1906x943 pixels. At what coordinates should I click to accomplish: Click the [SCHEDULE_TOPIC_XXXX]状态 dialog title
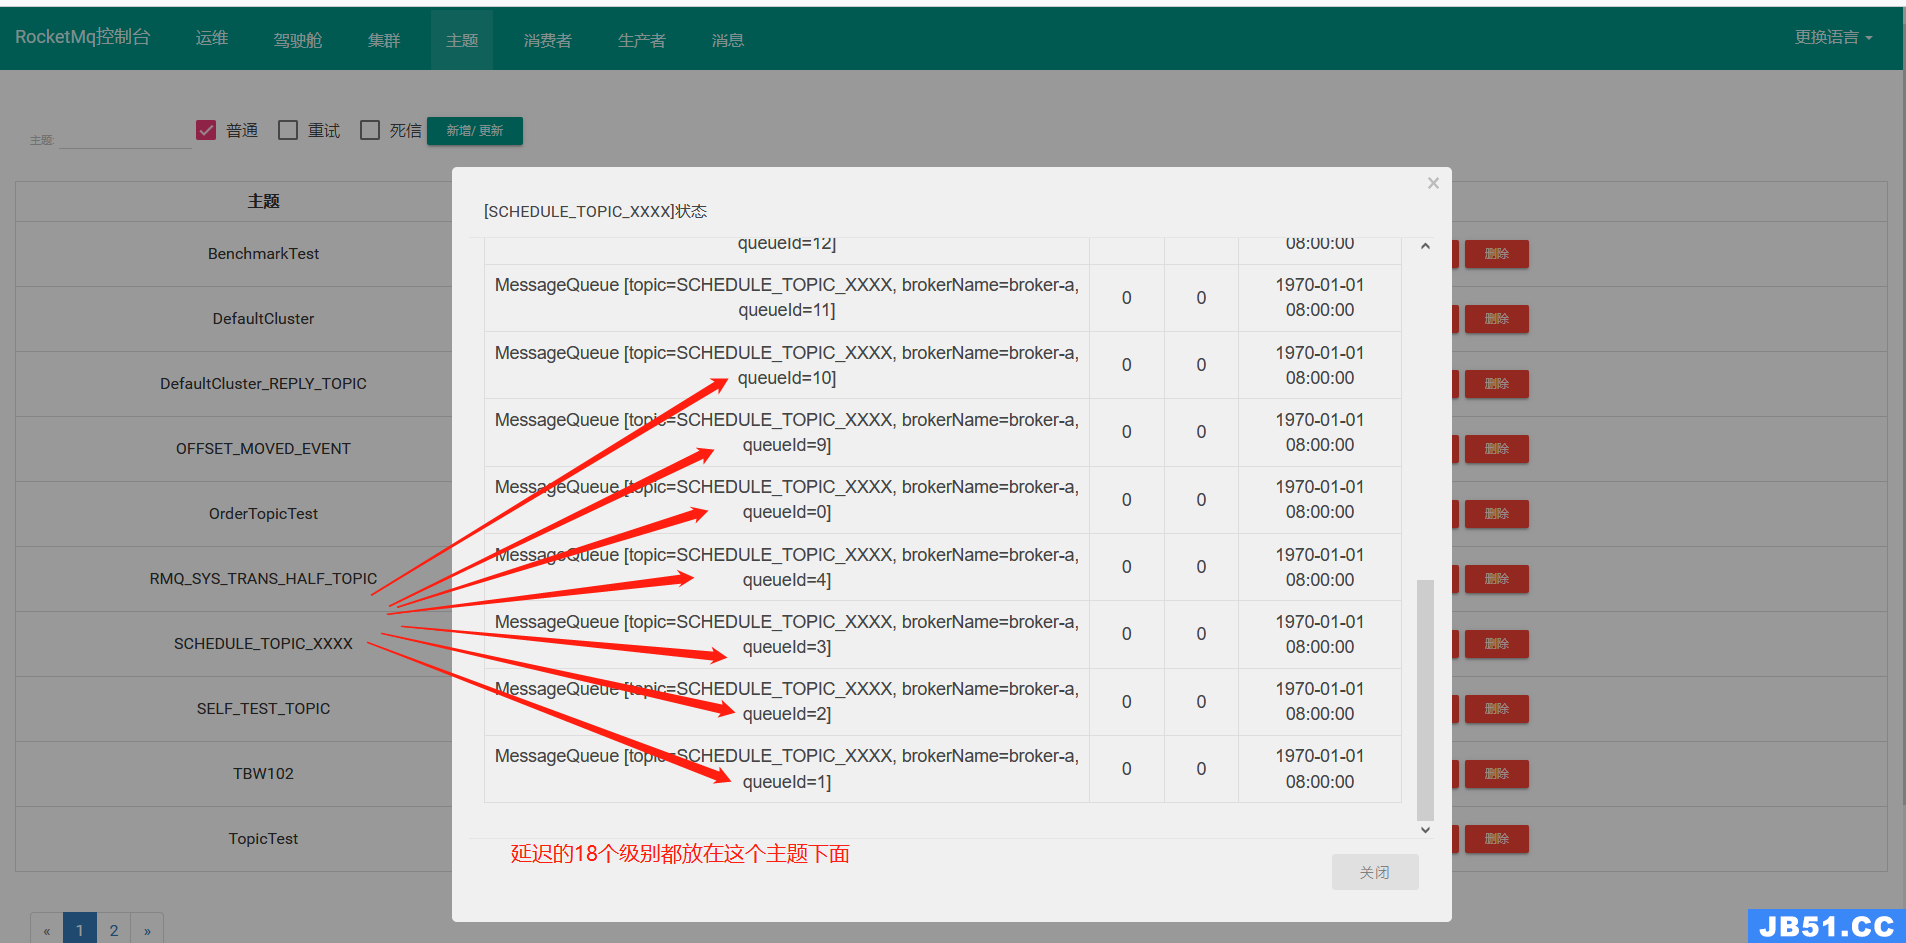point(595,212)
